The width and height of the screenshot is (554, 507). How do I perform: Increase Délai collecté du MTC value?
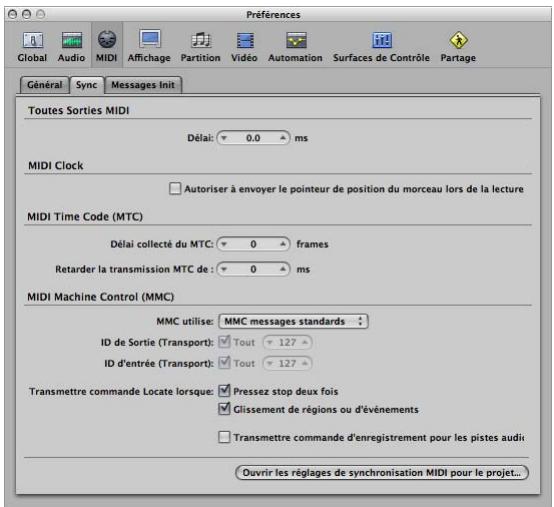[x=283, y=244]
